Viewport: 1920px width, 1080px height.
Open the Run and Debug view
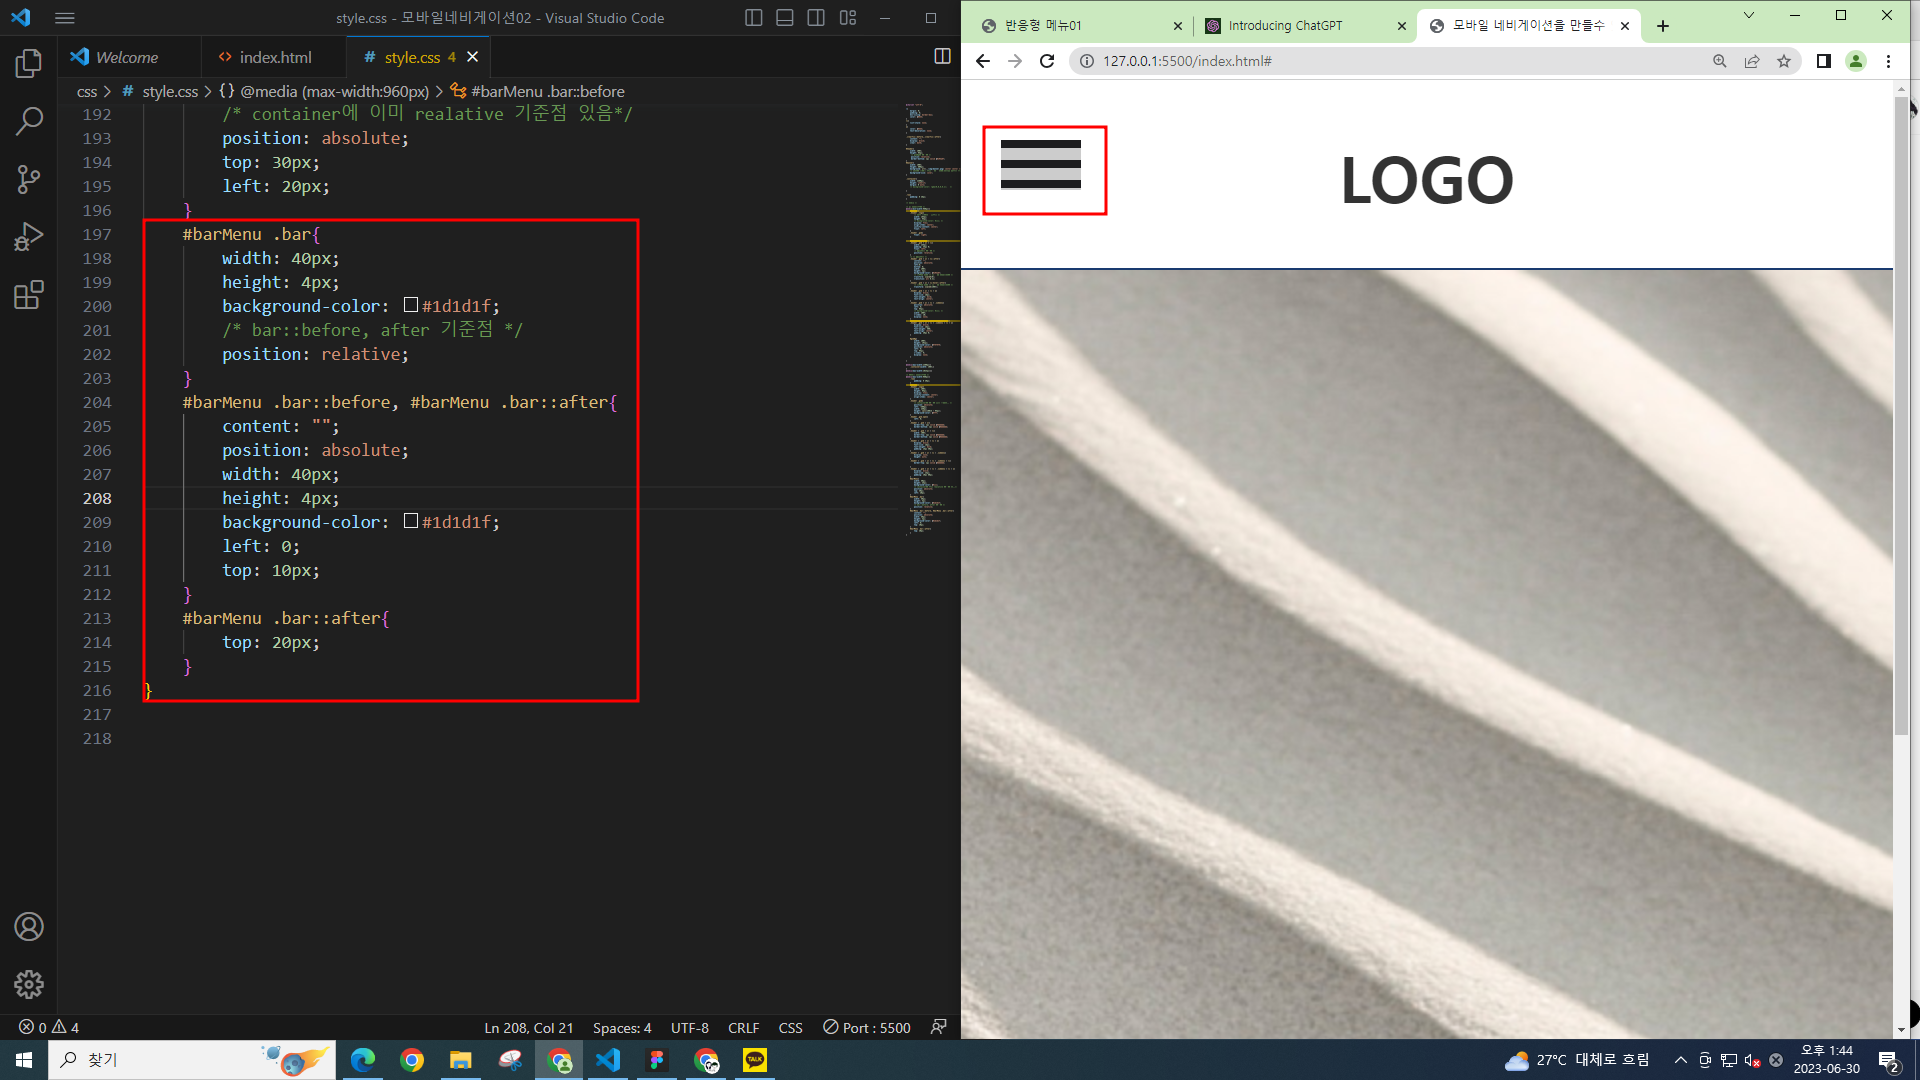[29, 237]
